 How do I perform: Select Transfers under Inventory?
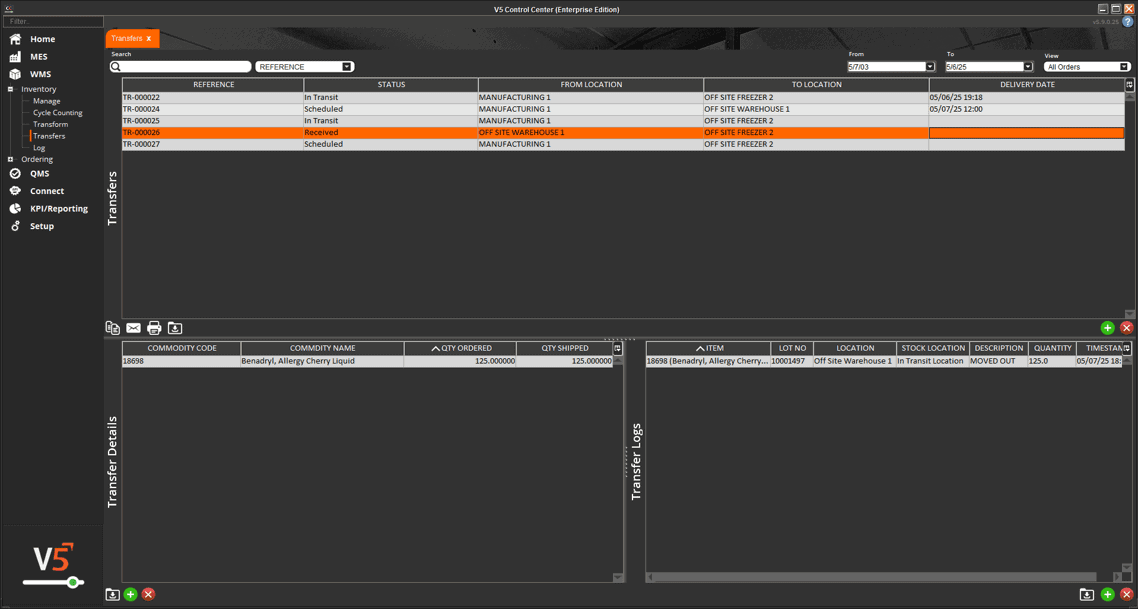point(49,136)
